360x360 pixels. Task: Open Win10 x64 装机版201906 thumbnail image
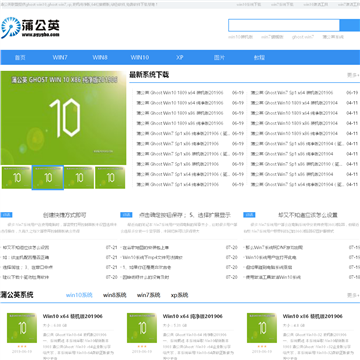(x=22, y=328)
